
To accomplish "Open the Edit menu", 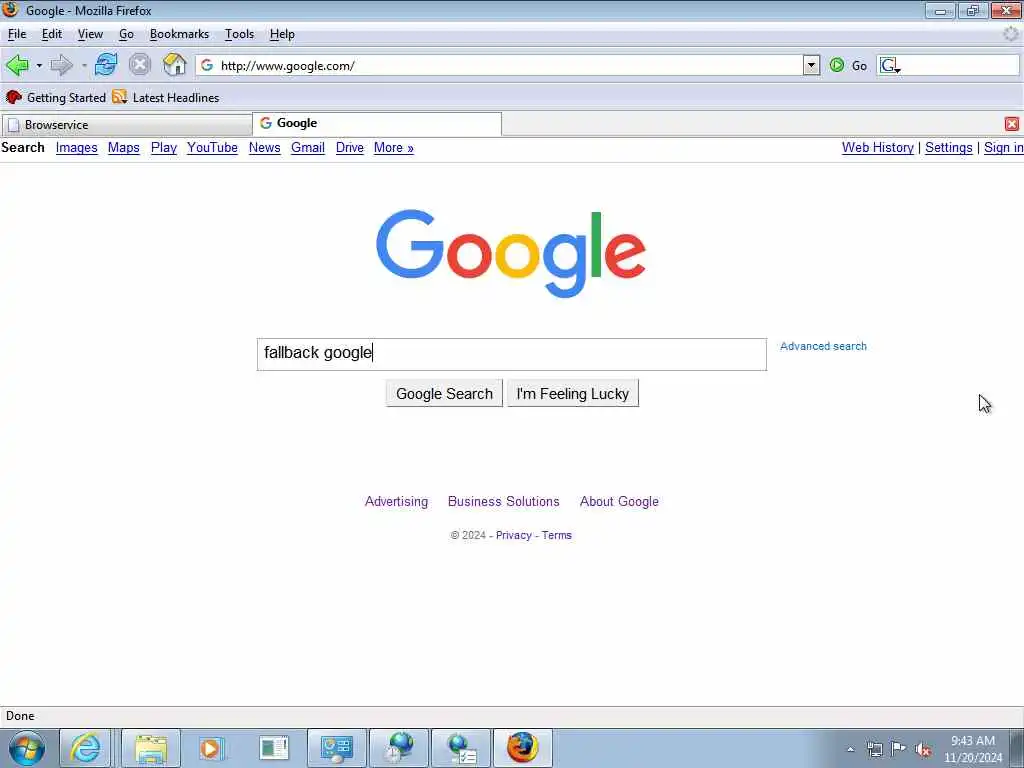I will pyautogui.click(x=52, y=34).
